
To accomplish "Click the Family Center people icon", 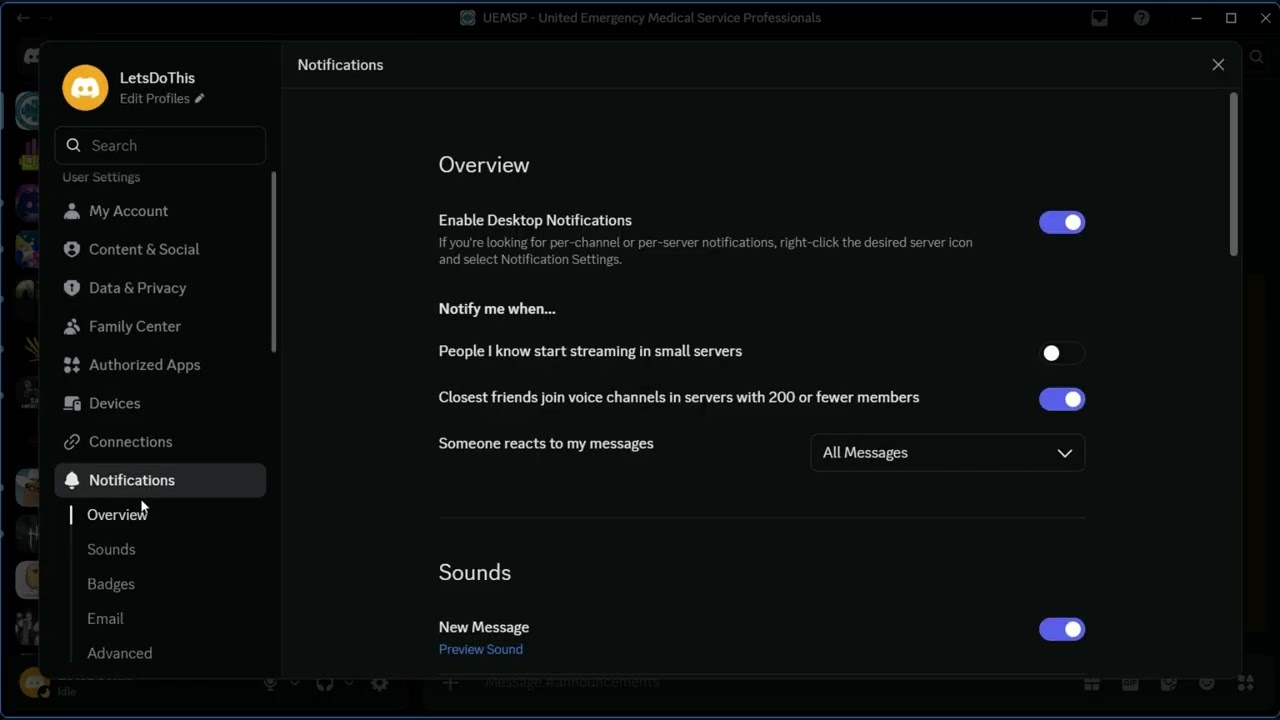I will click(72, 326).
